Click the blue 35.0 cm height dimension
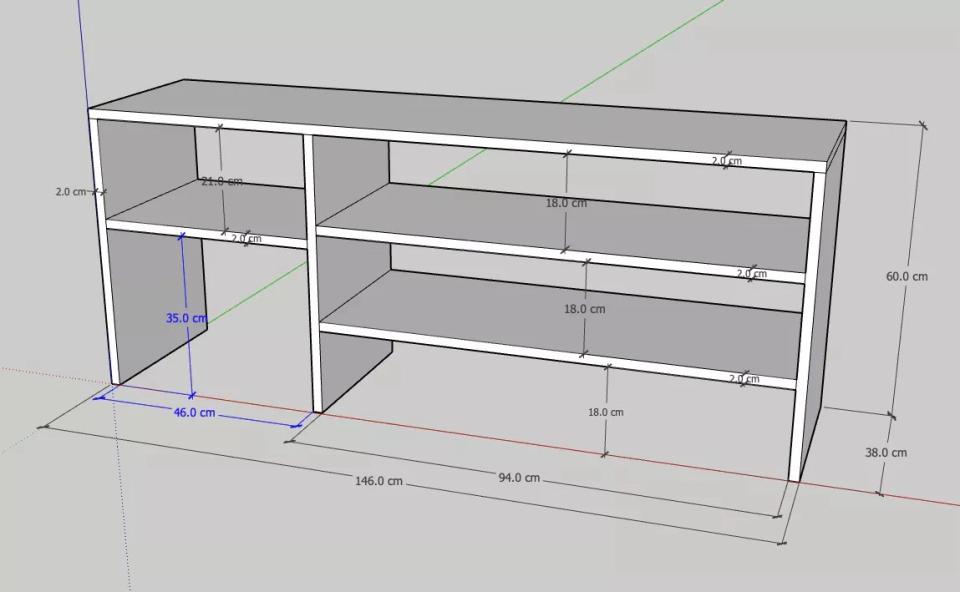Viewport: 960px width, 592px height. pos(186,318)
